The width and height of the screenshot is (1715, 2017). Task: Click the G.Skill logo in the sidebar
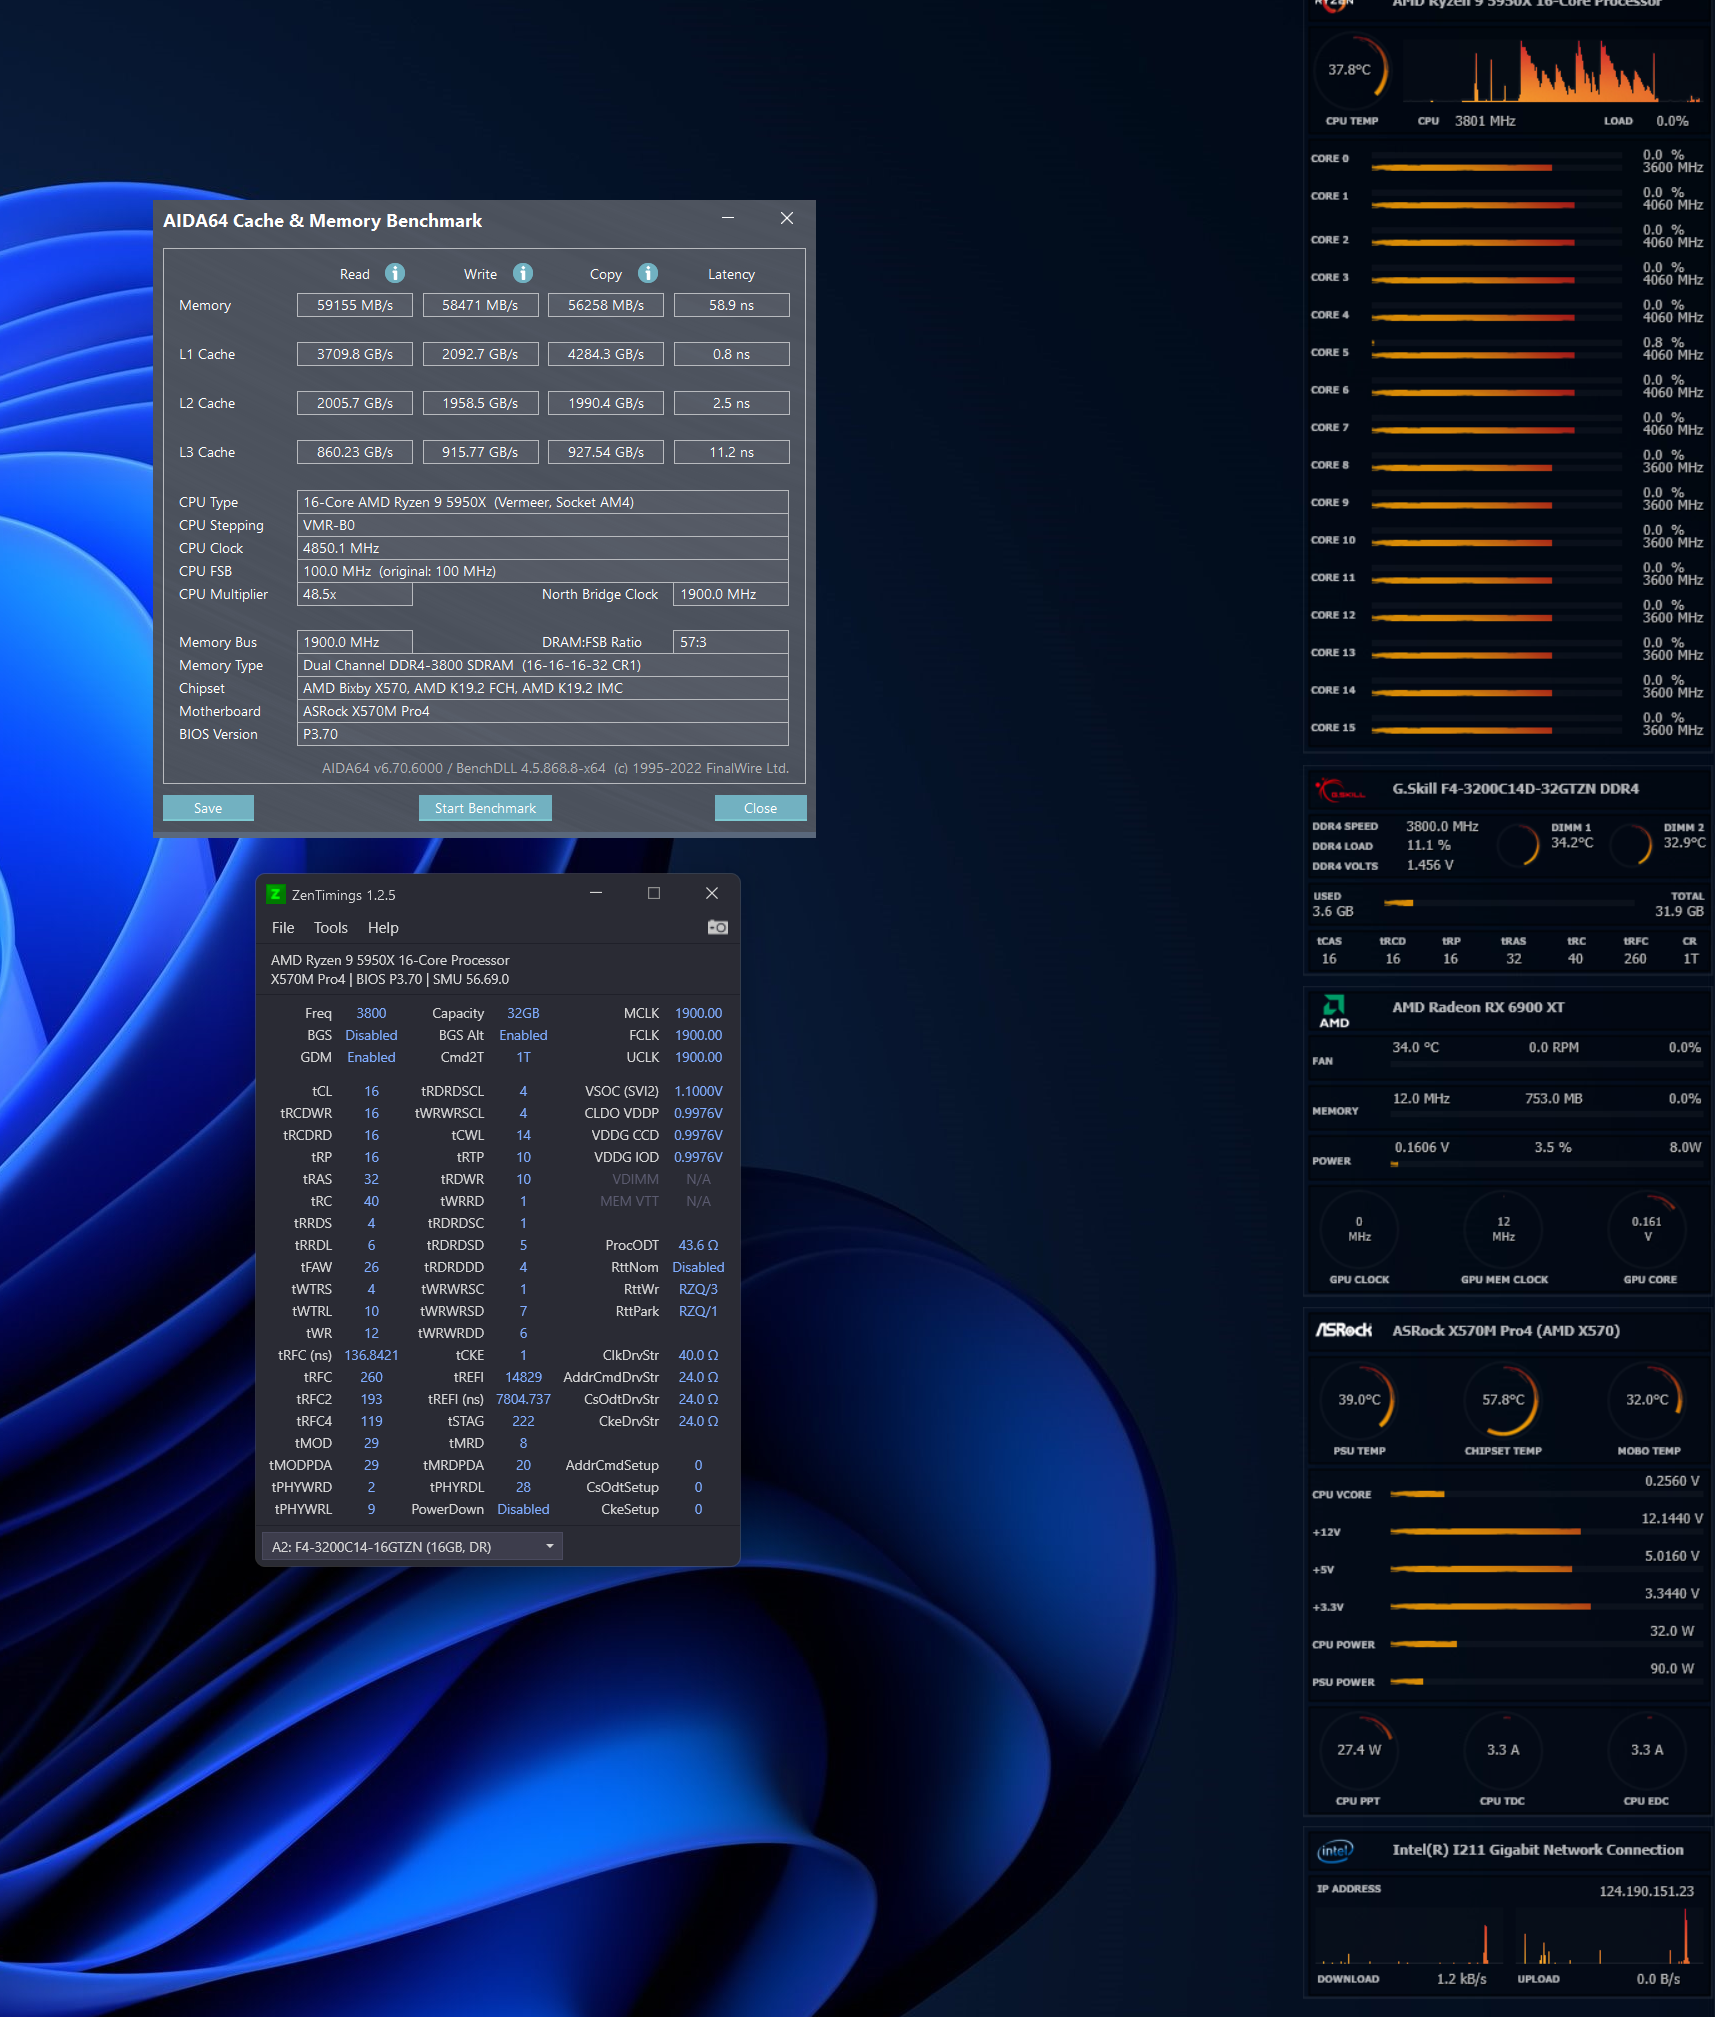(x=1339, y=790)
